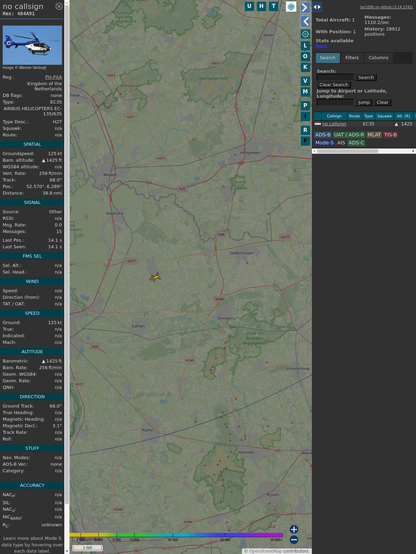The image size is (416, 554).
Task: Expand sidebar with the right chevron
Action: coord(305,7)
